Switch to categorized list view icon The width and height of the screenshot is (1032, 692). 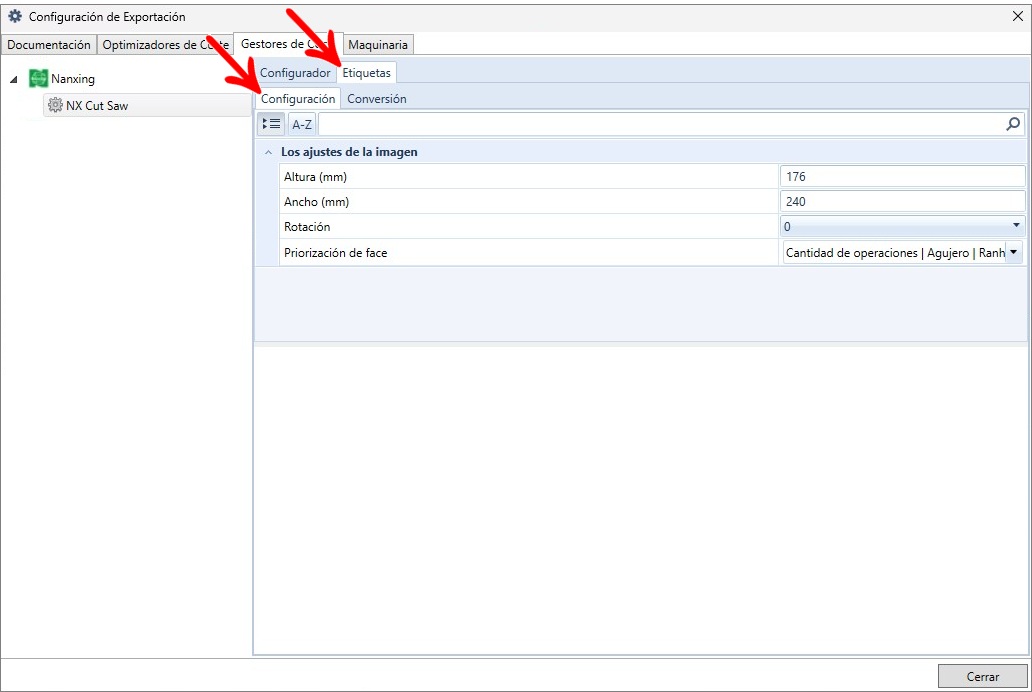coord(271,124)
